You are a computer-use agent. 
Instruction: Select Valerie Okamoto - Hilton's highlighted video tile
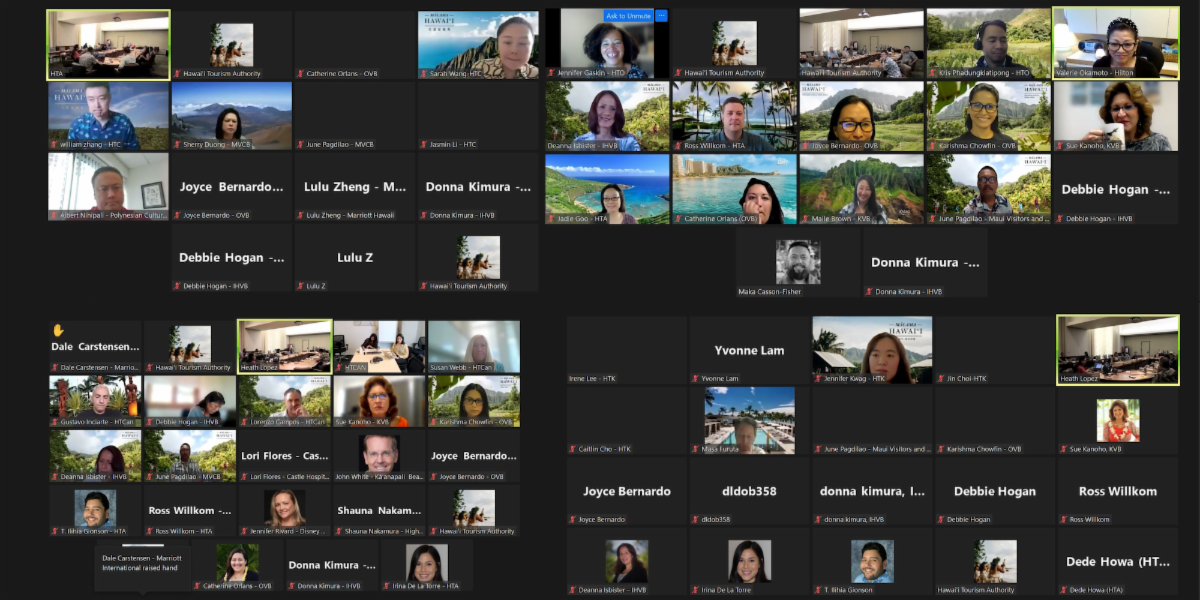pyautogui.click(x=1114, y=43)
